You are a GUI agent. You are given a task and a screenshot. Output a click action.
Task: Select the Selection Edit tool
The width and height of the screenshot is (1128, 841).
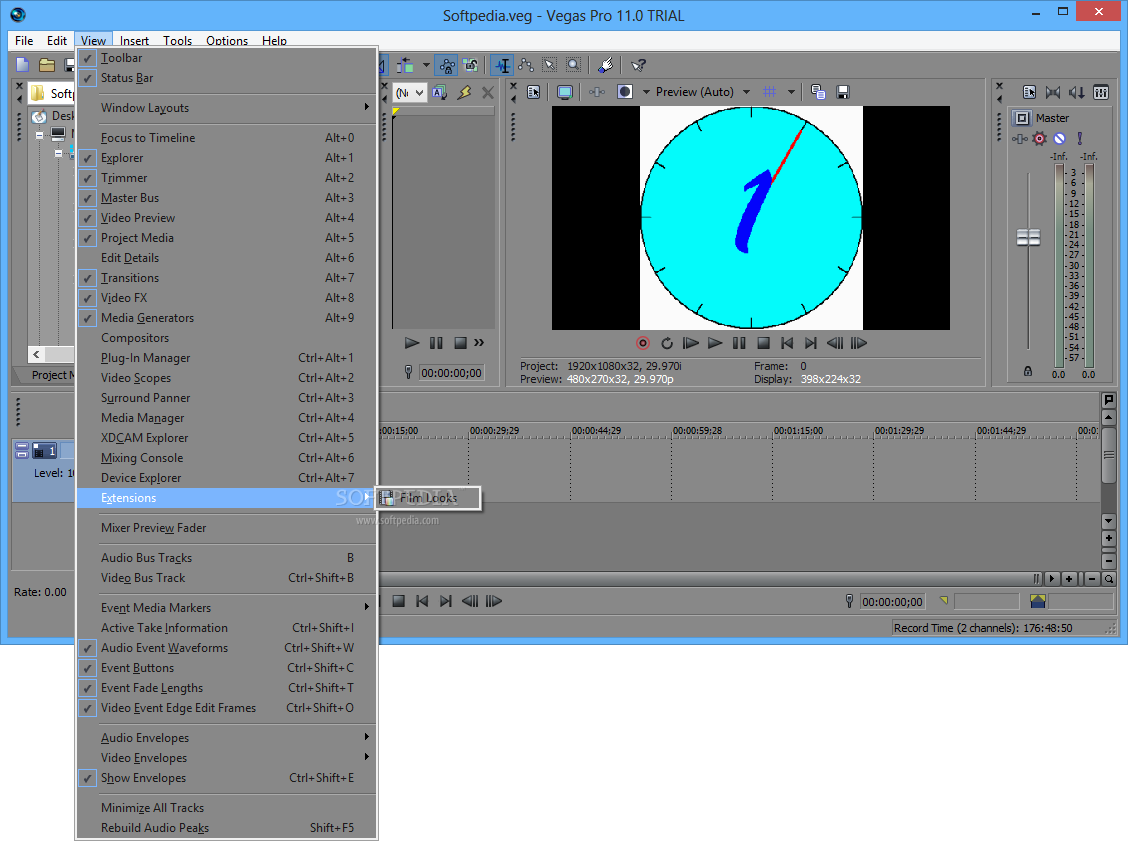pyautogui.click(x=550, y=65)
